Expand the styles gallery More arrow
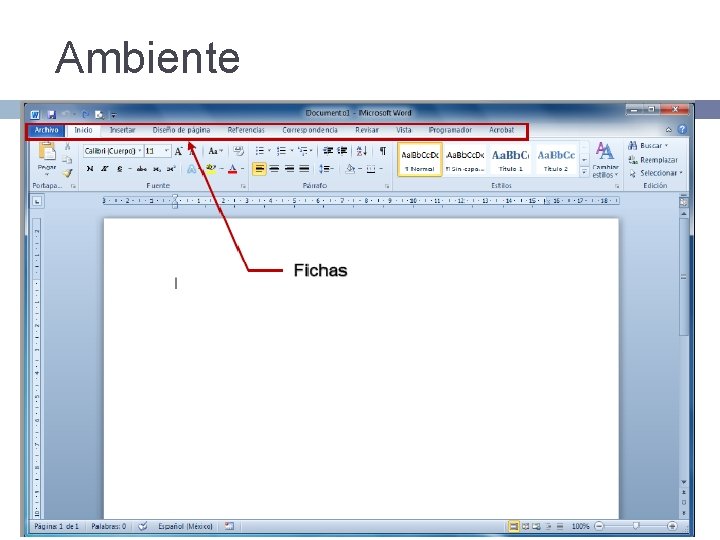Image resolution: width=720 pixels, height=540 pixels. pos(584,172)
